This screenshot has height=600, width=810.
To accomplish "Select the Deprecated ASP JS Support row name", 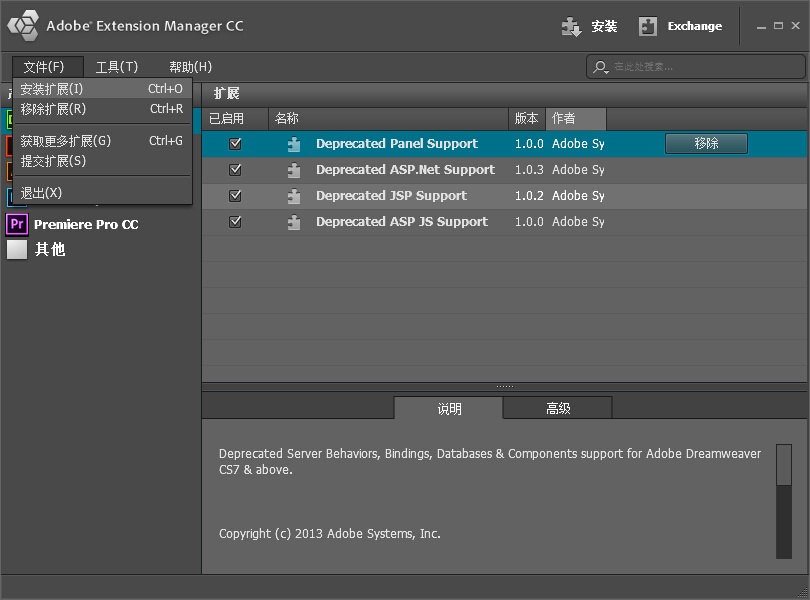I will (402, 222).
